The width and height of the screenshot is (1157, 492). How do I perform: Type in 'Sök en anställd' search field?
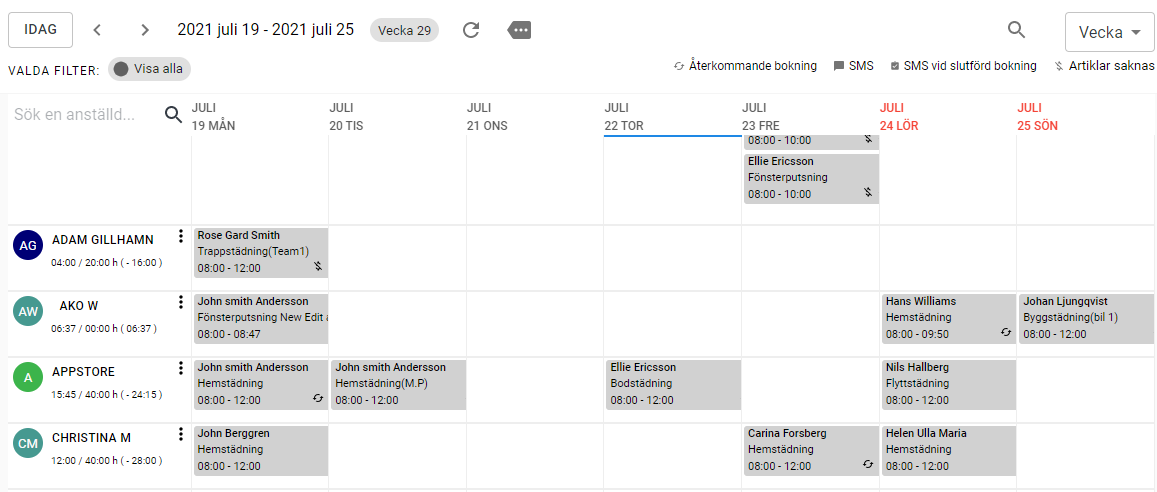tap(85, 115)
